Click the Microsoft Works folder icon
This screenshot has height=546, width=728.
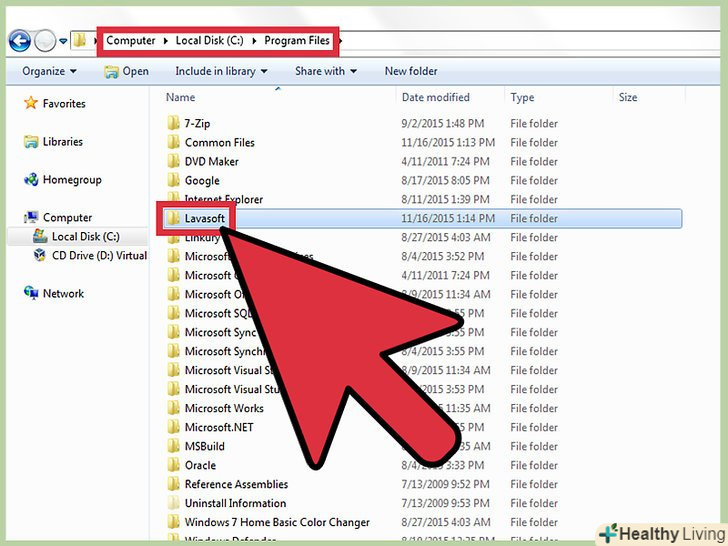click(x=173, y=408)
